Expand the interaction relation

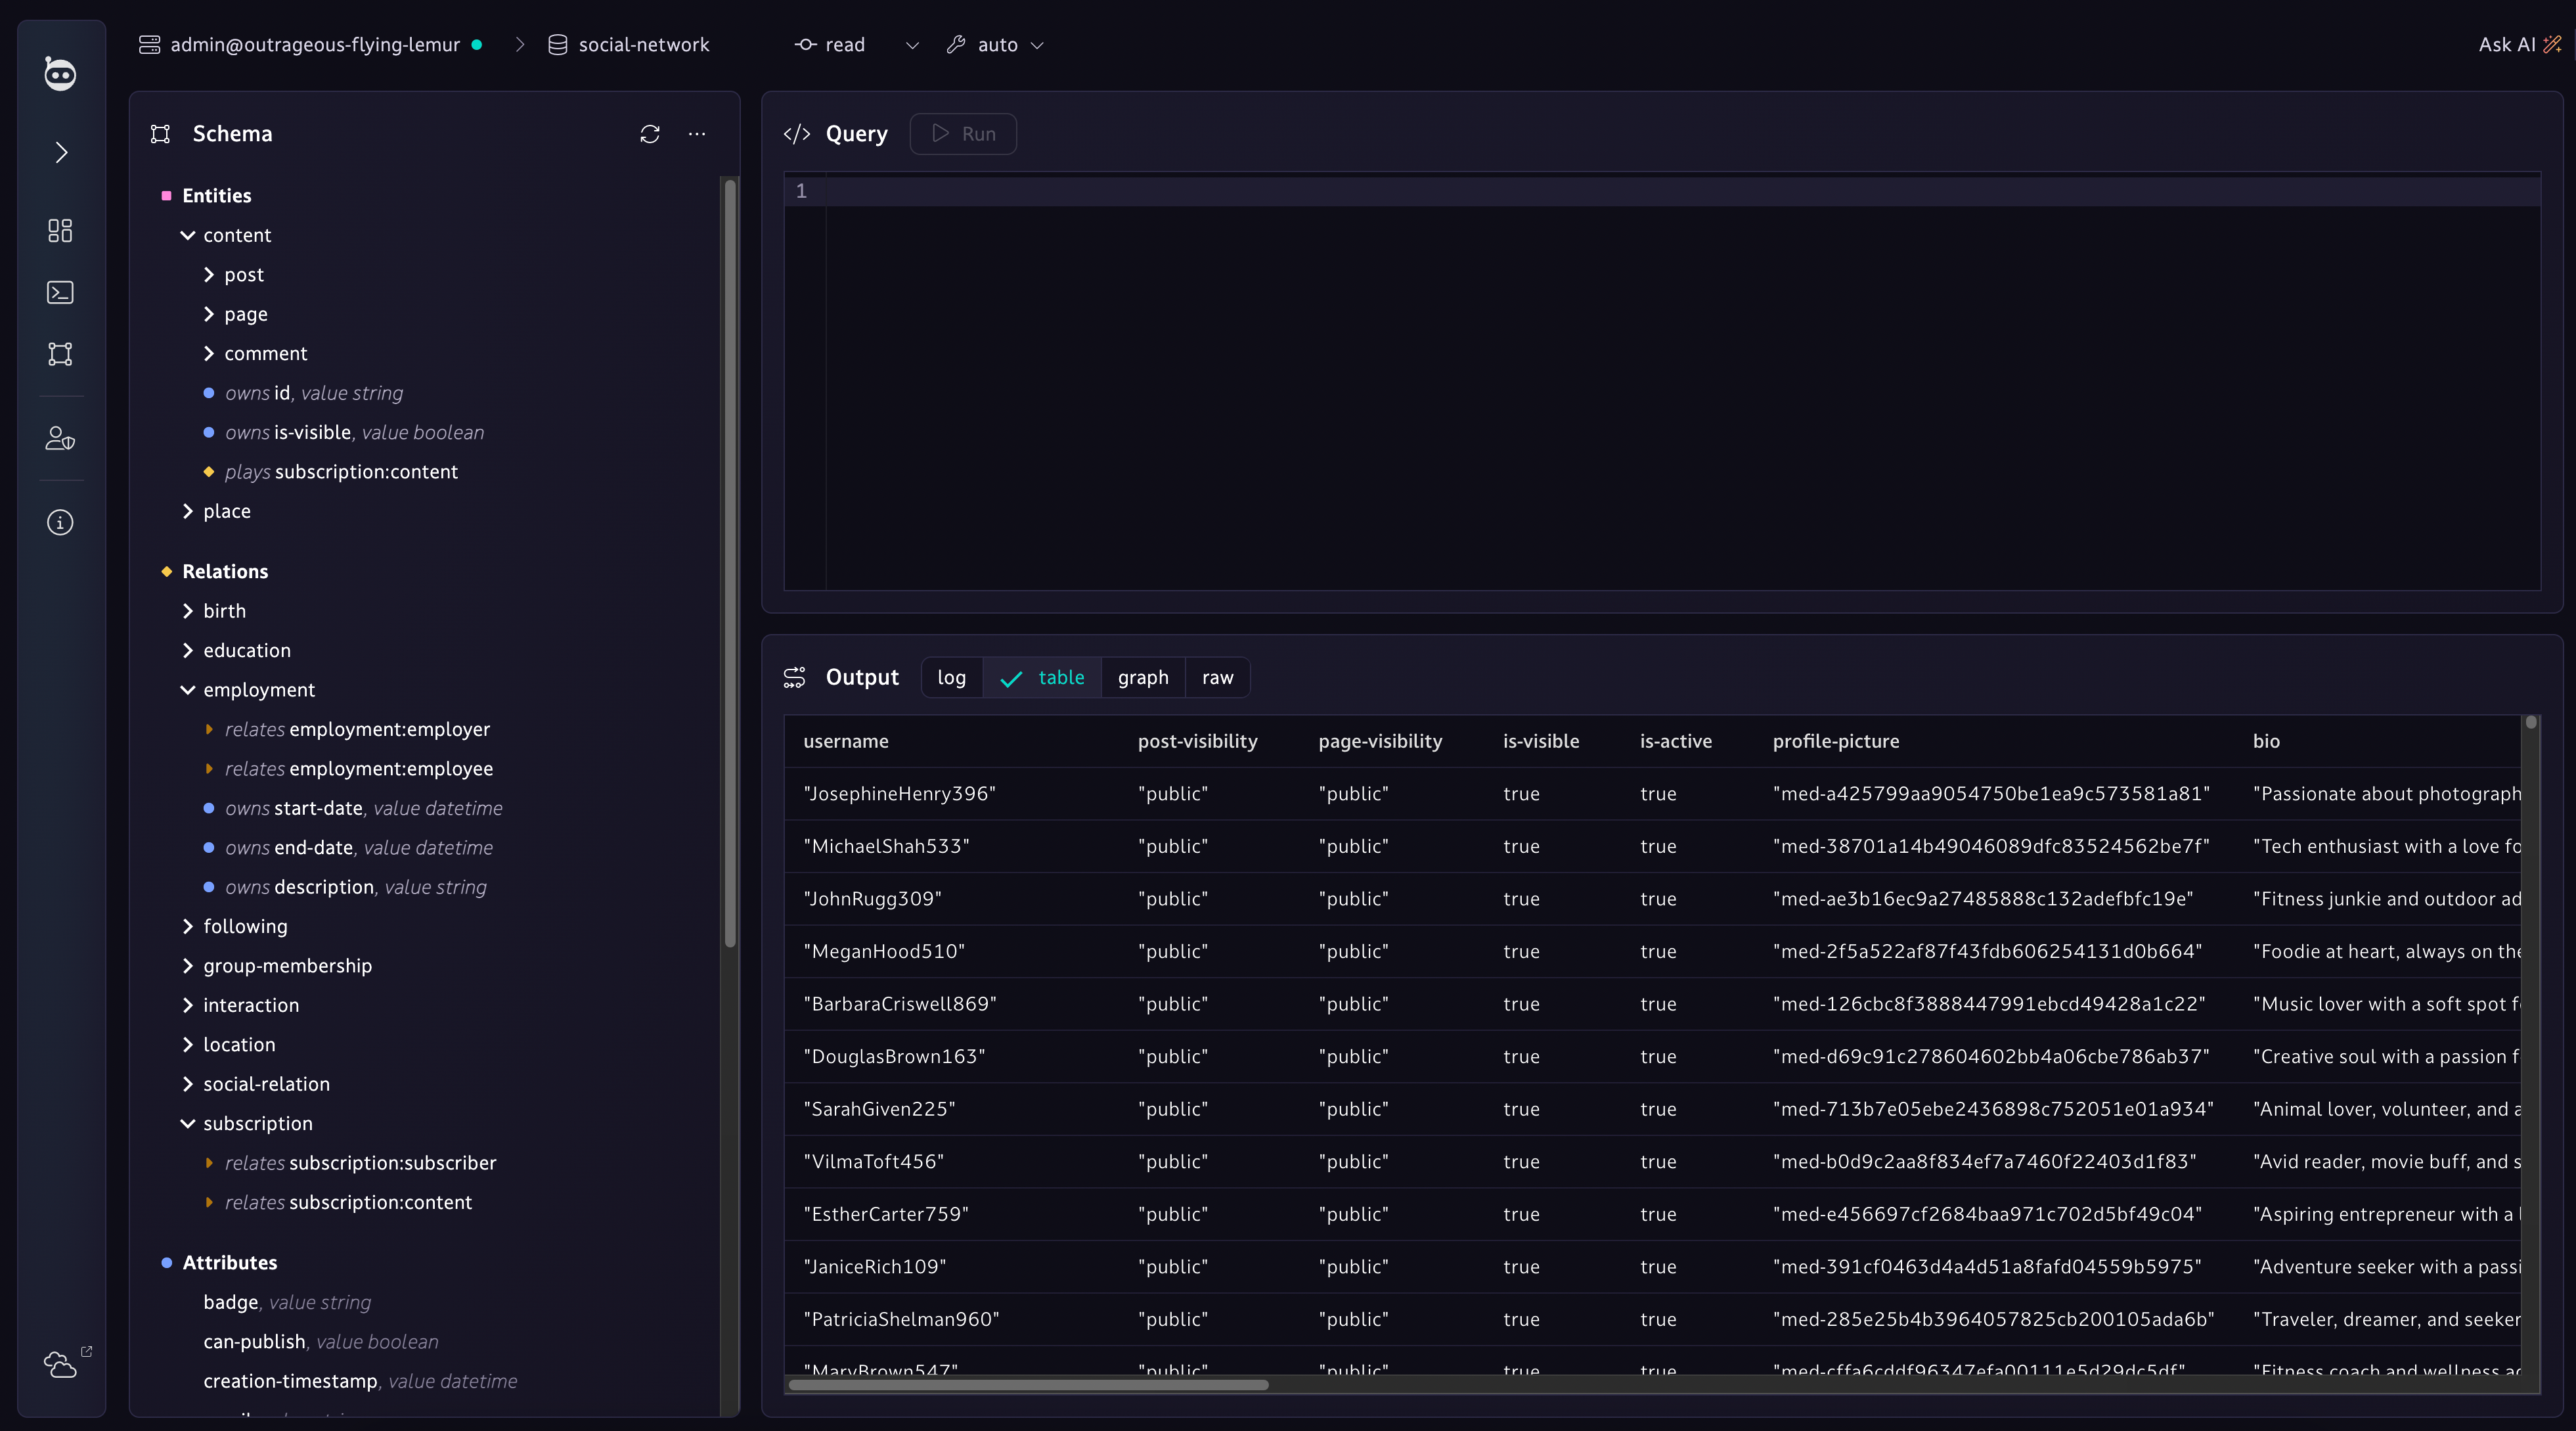187,1005
